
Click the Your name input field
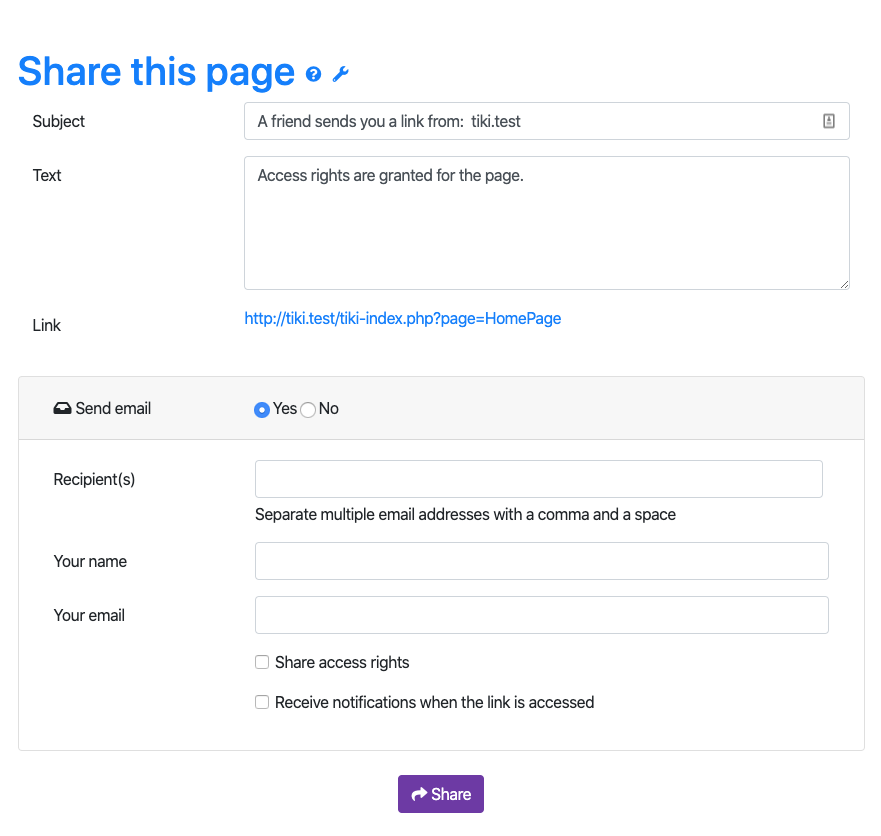tap(542, 561)
